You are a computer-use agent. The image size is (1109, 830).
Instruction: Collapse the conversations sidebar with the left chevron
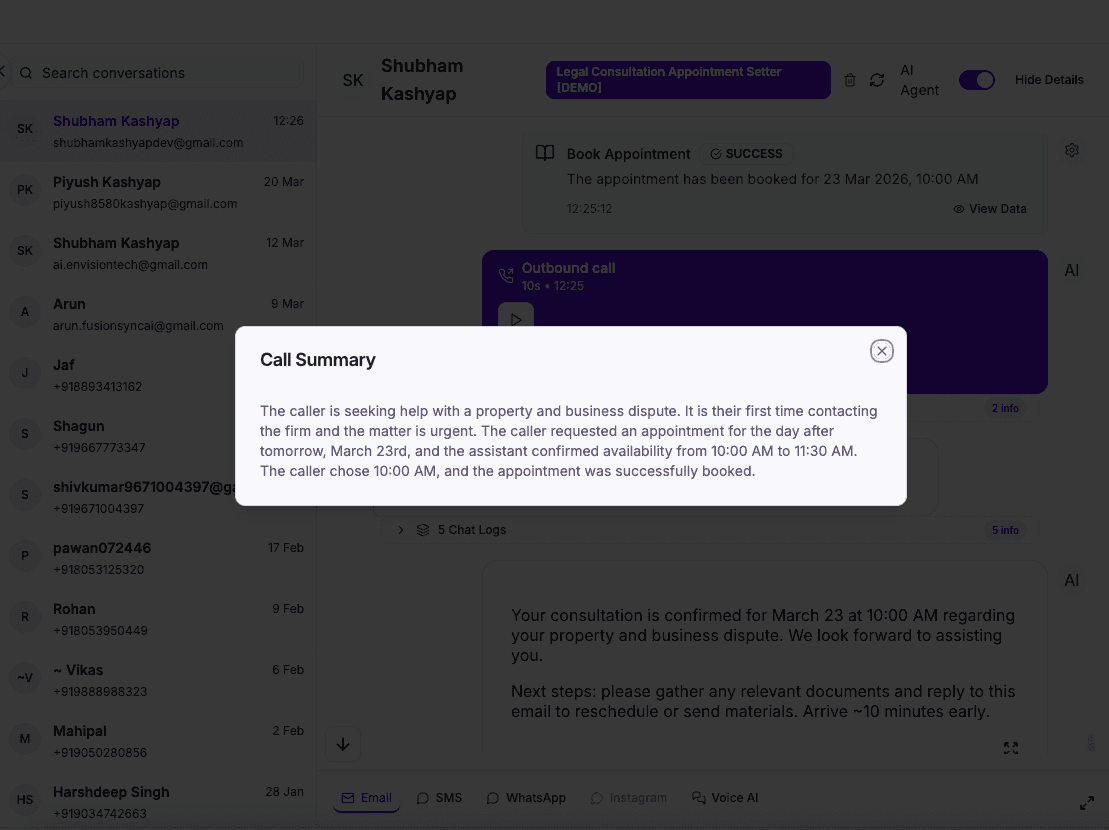(4, 71)
